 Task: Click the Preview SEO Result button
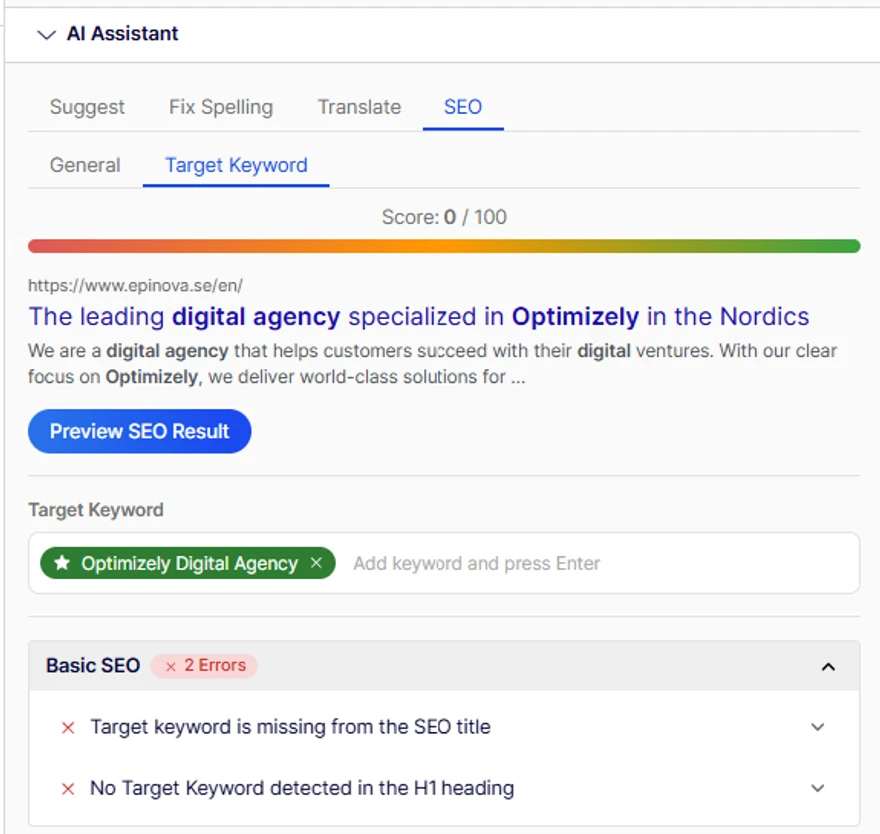[x=140, y=431]
